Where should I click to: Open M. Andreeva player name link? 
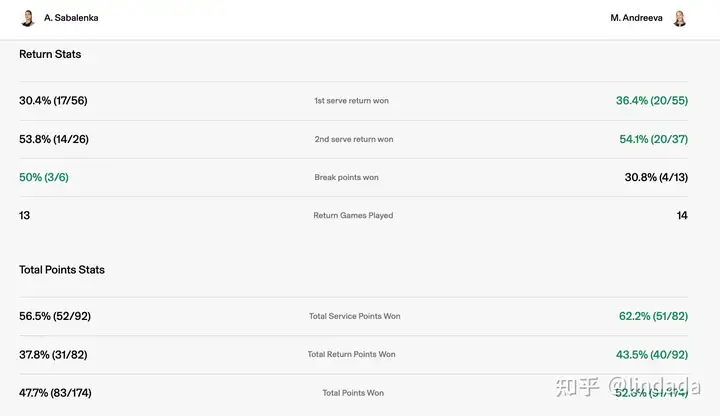coord(636,18)
